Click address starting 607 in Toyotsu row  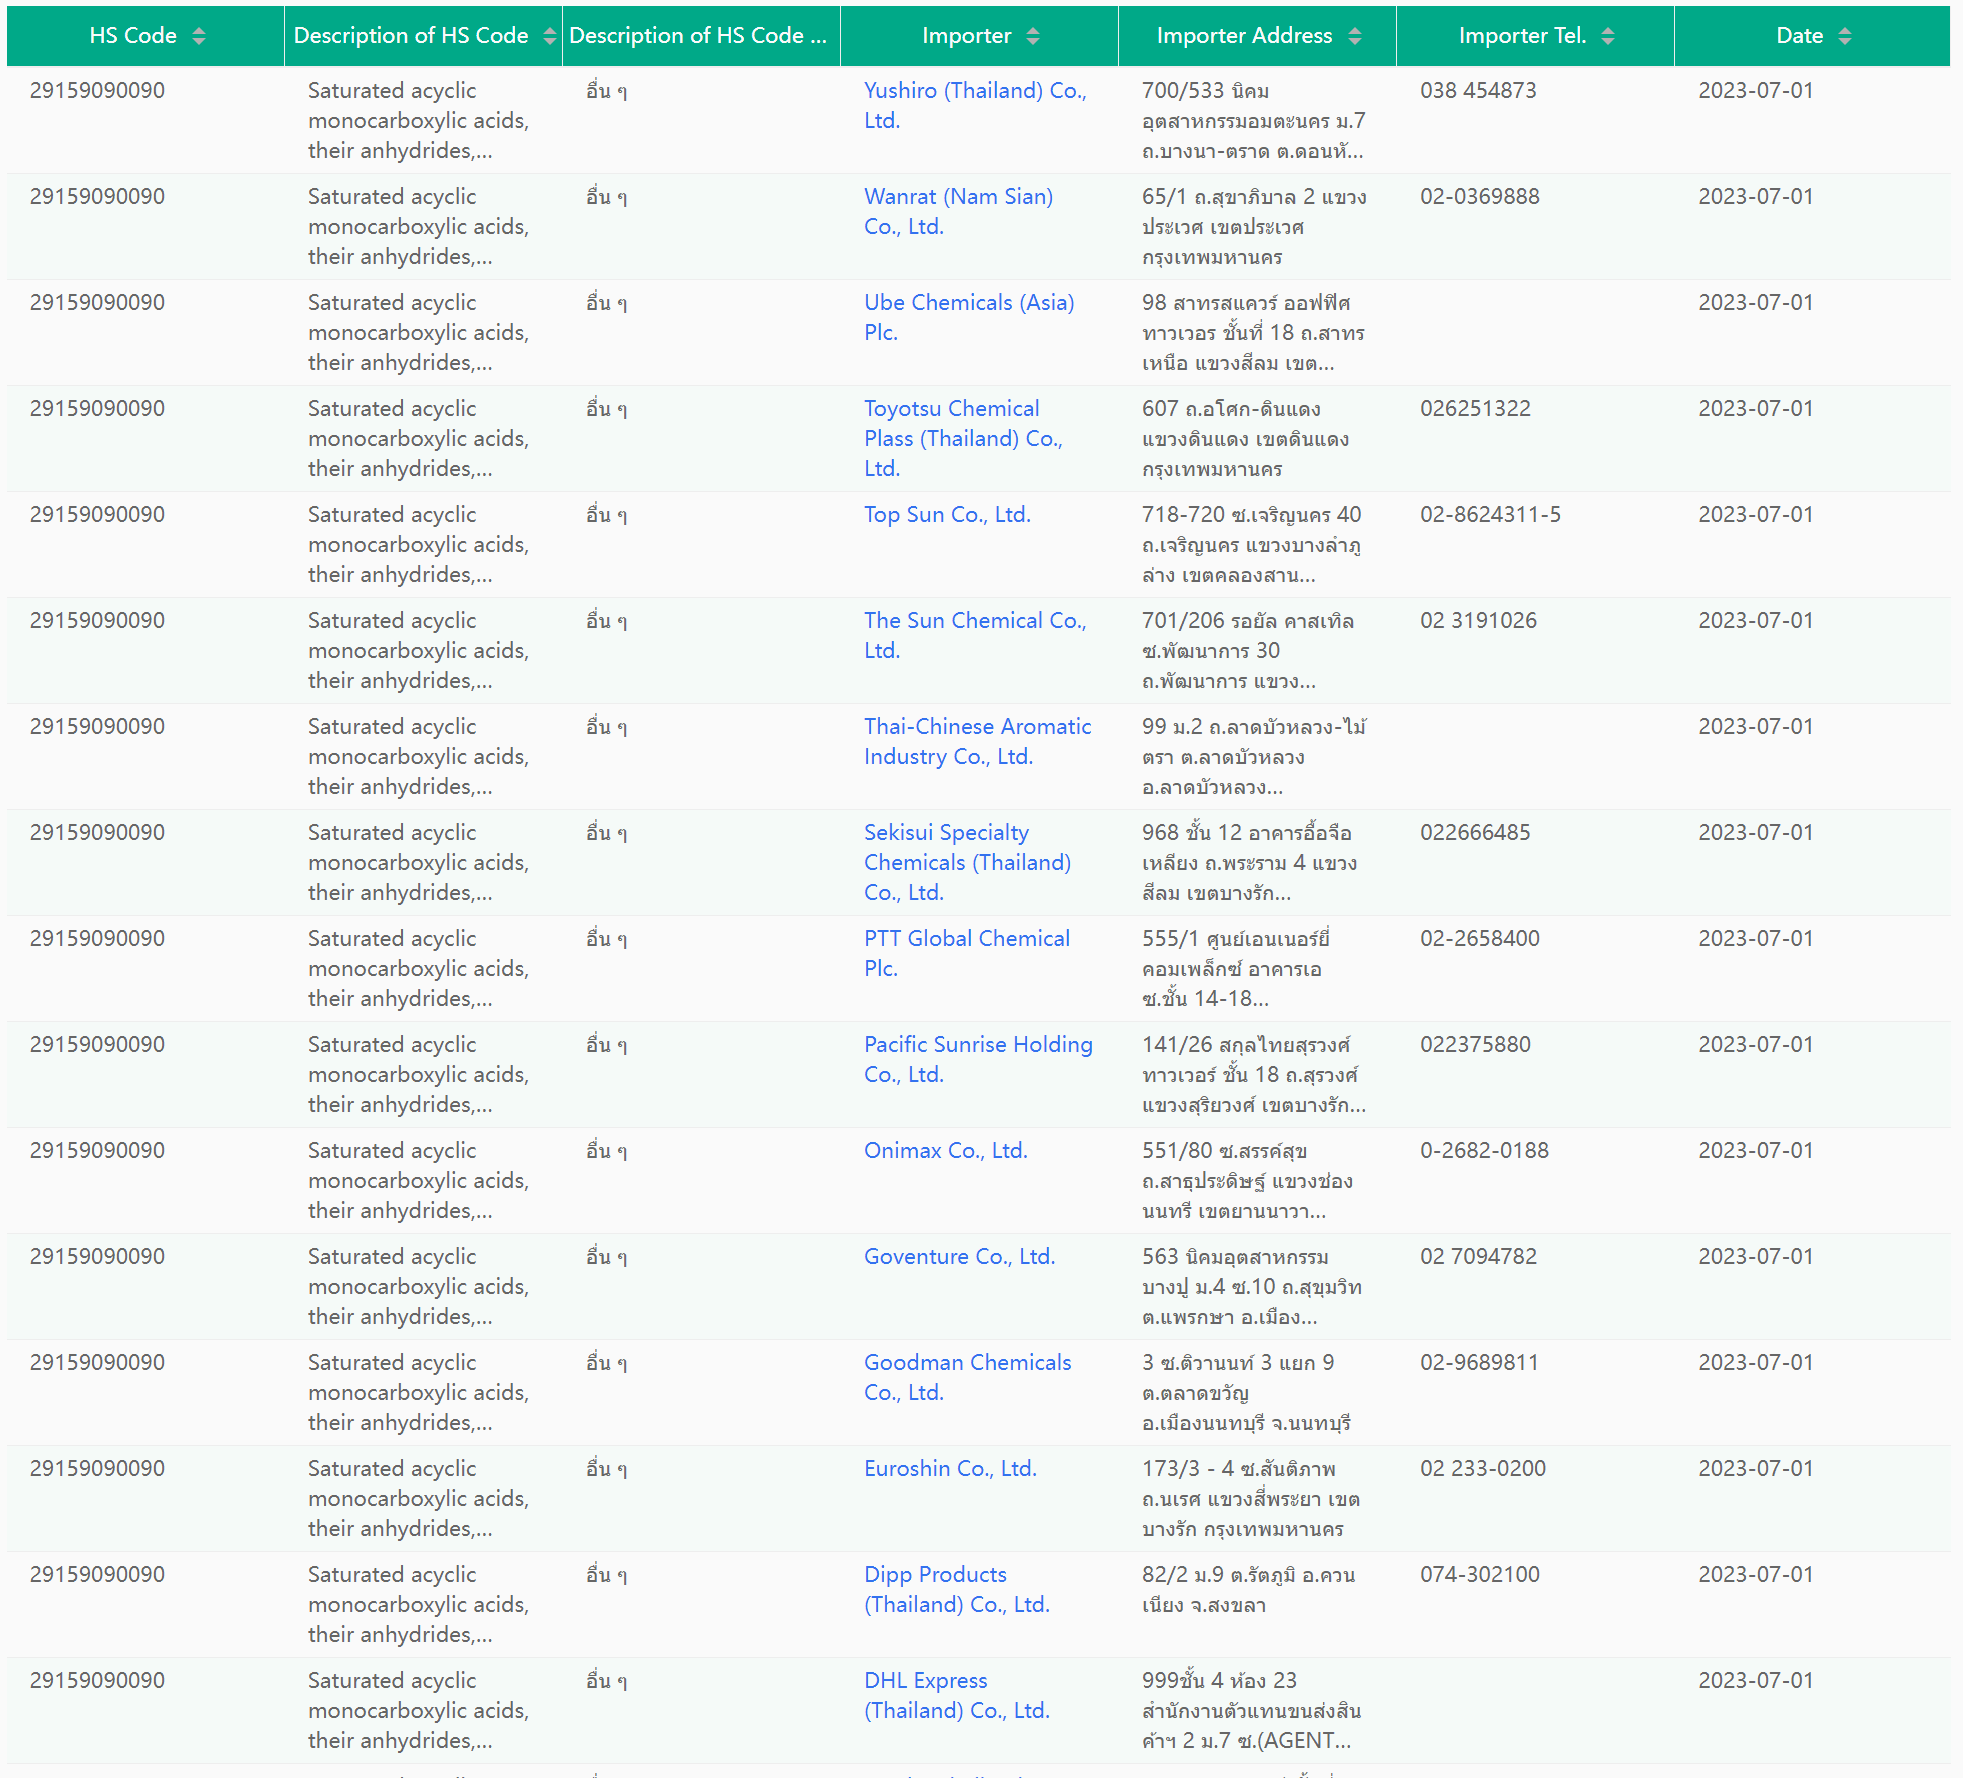point(1246,438)
